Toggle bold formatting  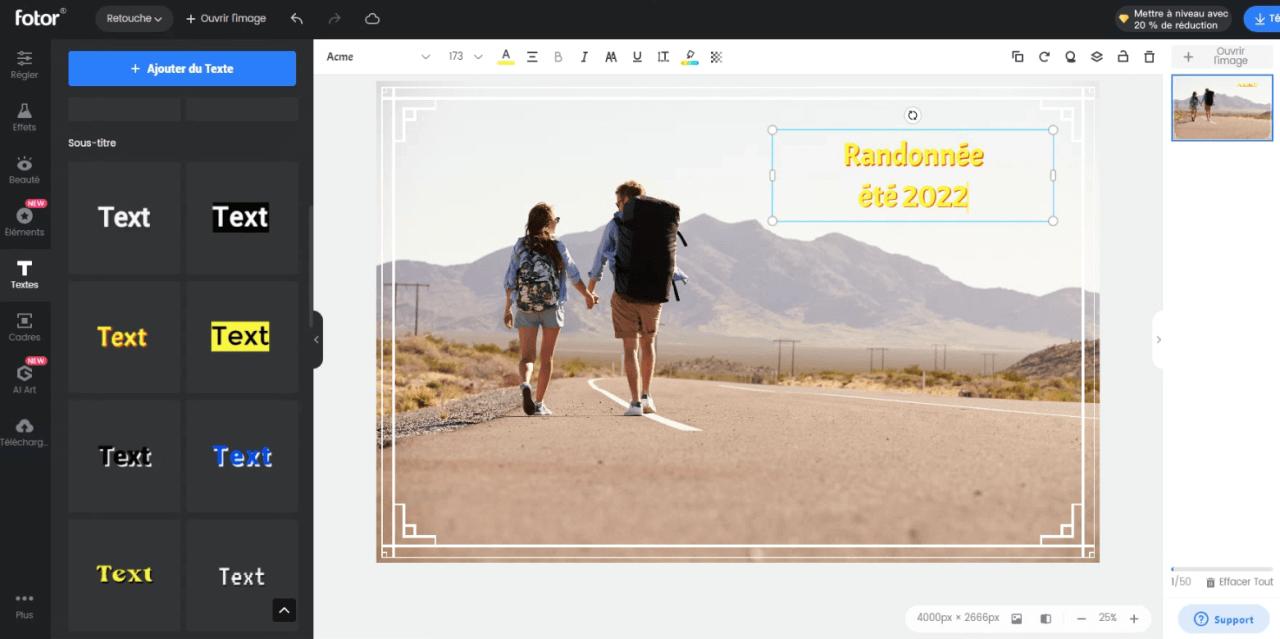coord(558,57)
